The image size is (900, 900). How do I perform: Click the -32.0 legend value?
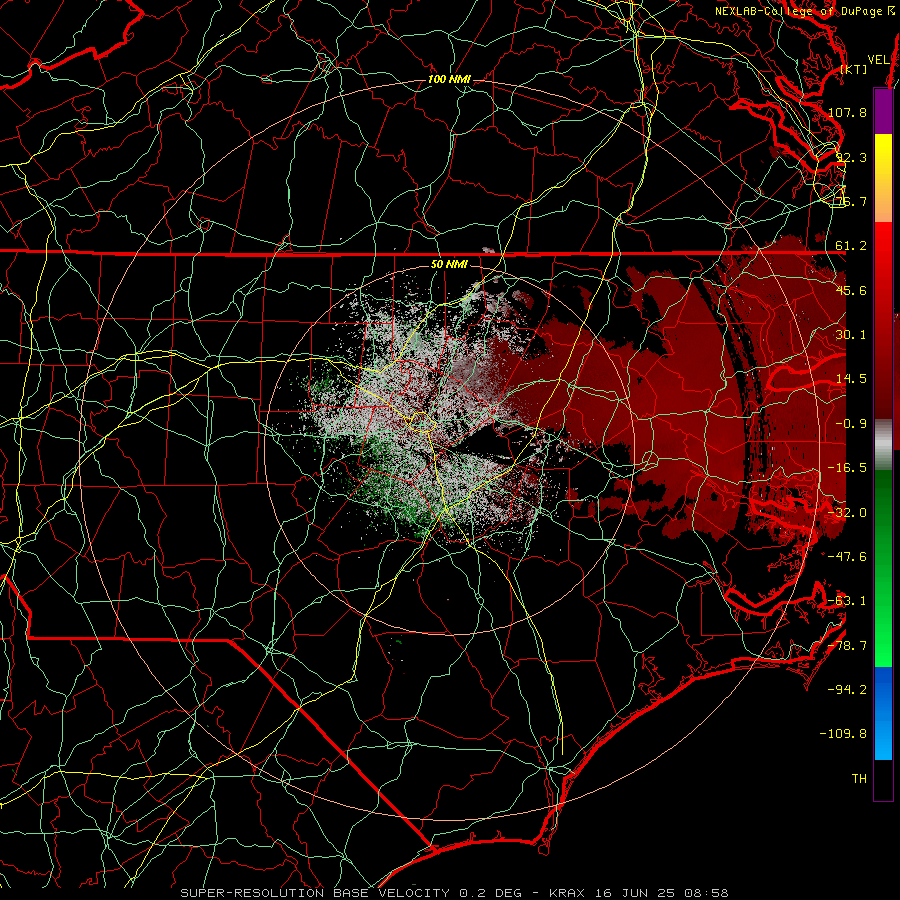coord(848,513)
